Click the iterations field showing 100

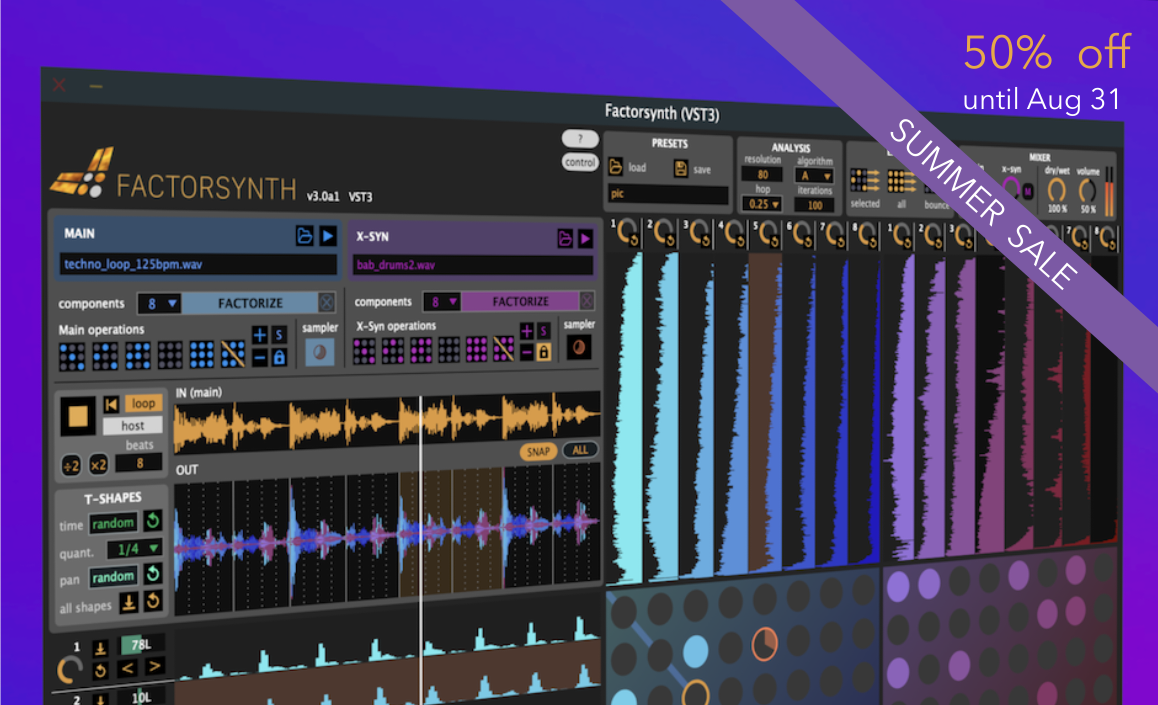pyautogui.click(x=815, y=205)
